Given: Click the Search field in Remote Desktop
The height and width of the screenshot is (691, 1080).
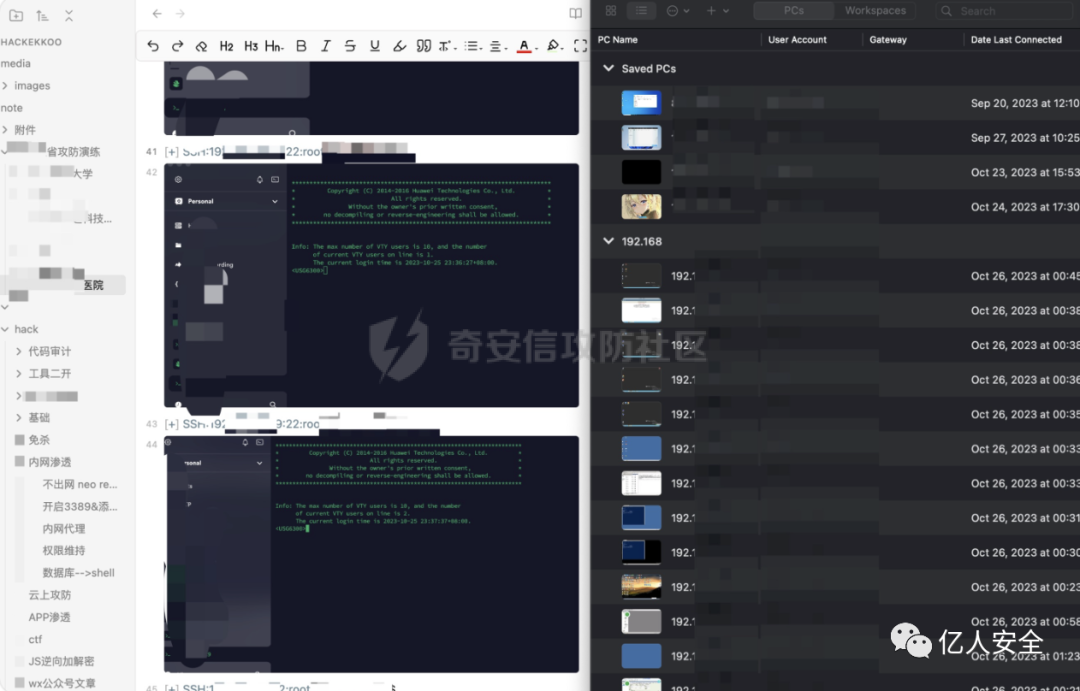Looking at the screenshot, I should 1007,11.
